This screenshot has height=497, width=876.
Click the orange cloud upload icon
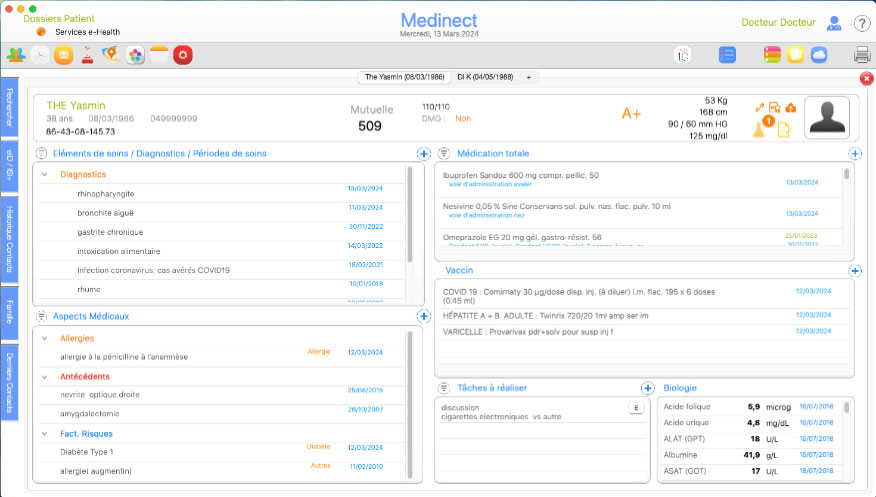point(791,107)
